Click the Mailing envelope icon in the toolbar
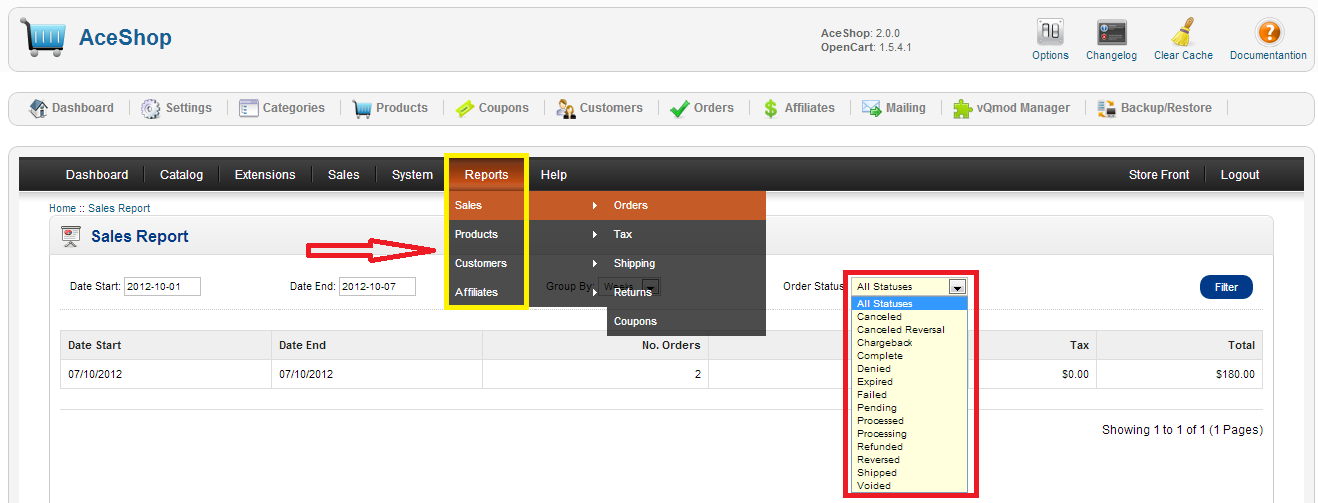 click(871, 108)
